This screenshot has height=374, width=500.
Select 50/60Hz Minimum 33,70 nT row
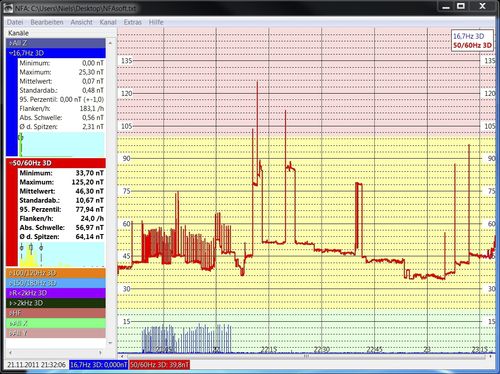point(61,173)
